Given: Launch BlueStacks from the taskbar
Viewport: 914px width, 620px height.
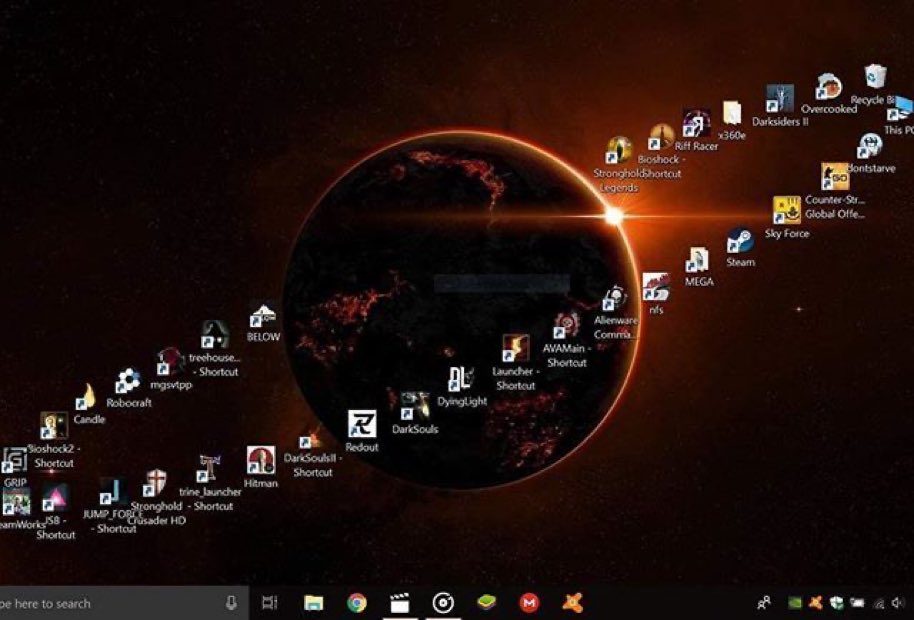Looking at the screenshot, I should coord(486,602).
